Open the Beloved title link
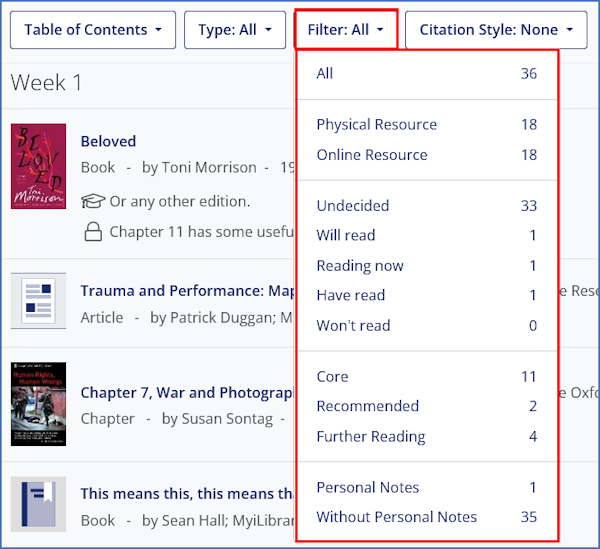 tap(108, 142)
